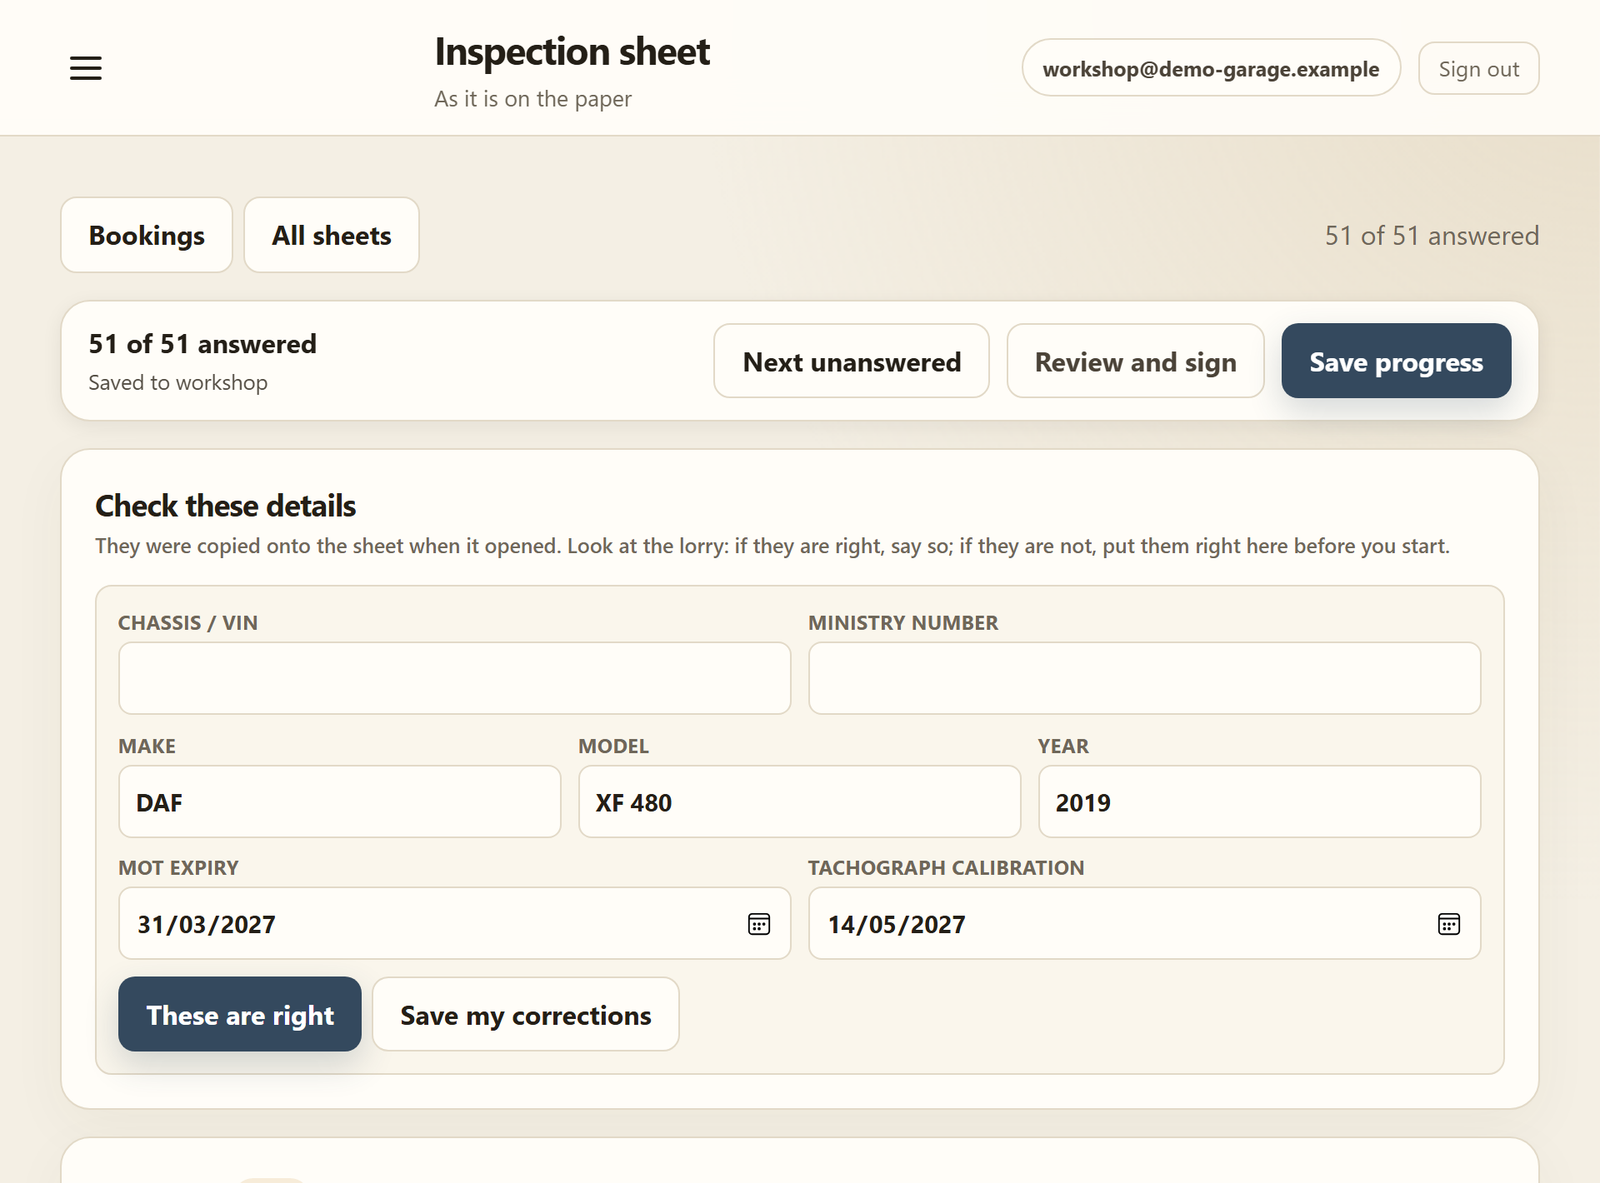Focus the Ministry number field
The height and width of the screenshot is (1183, 1600).
[1145, 678]
